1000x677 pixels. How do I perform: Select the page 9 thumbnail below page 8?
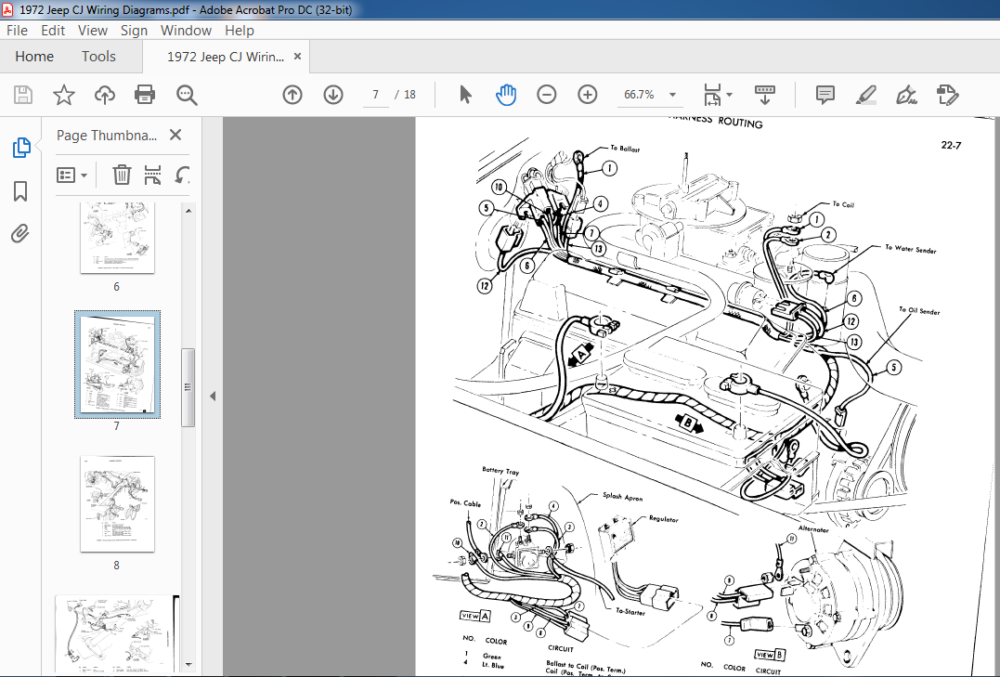pyautogui.click(x=117, y=635)
